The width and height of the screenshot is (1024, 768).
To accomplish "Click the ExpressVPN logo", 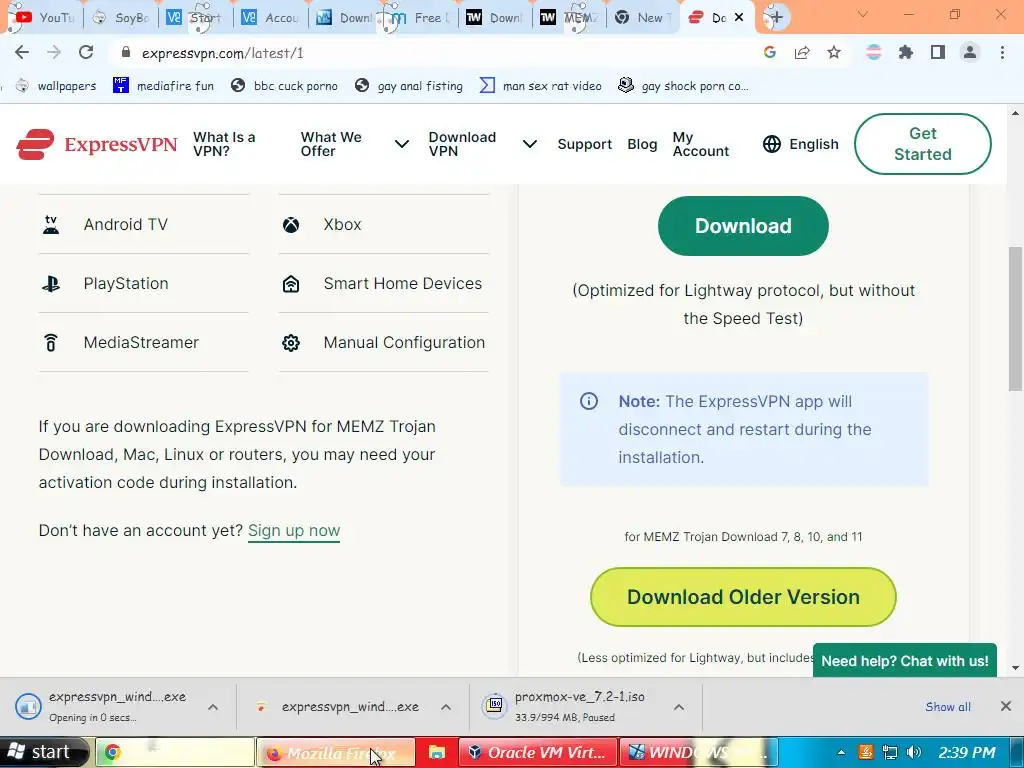I will pos(97,144).
